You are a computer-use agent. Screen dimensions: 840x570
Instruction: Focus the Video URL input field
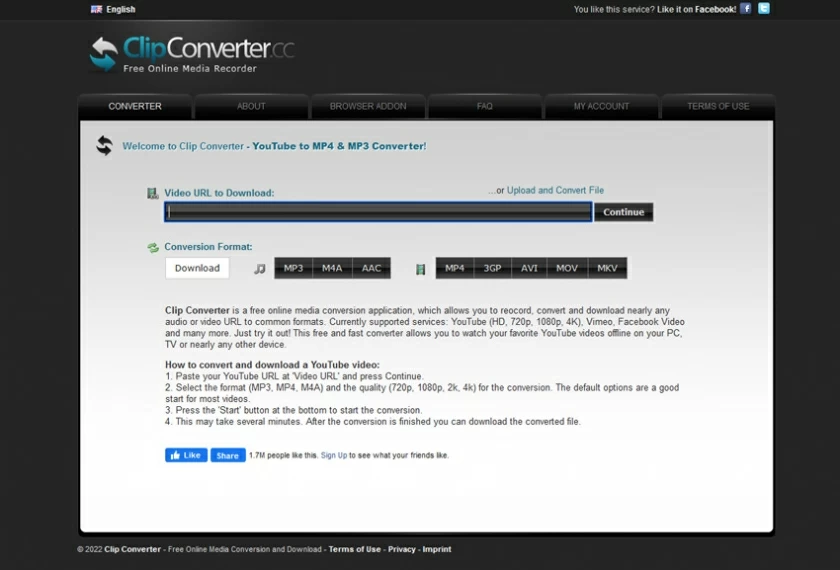coord(378,212)
